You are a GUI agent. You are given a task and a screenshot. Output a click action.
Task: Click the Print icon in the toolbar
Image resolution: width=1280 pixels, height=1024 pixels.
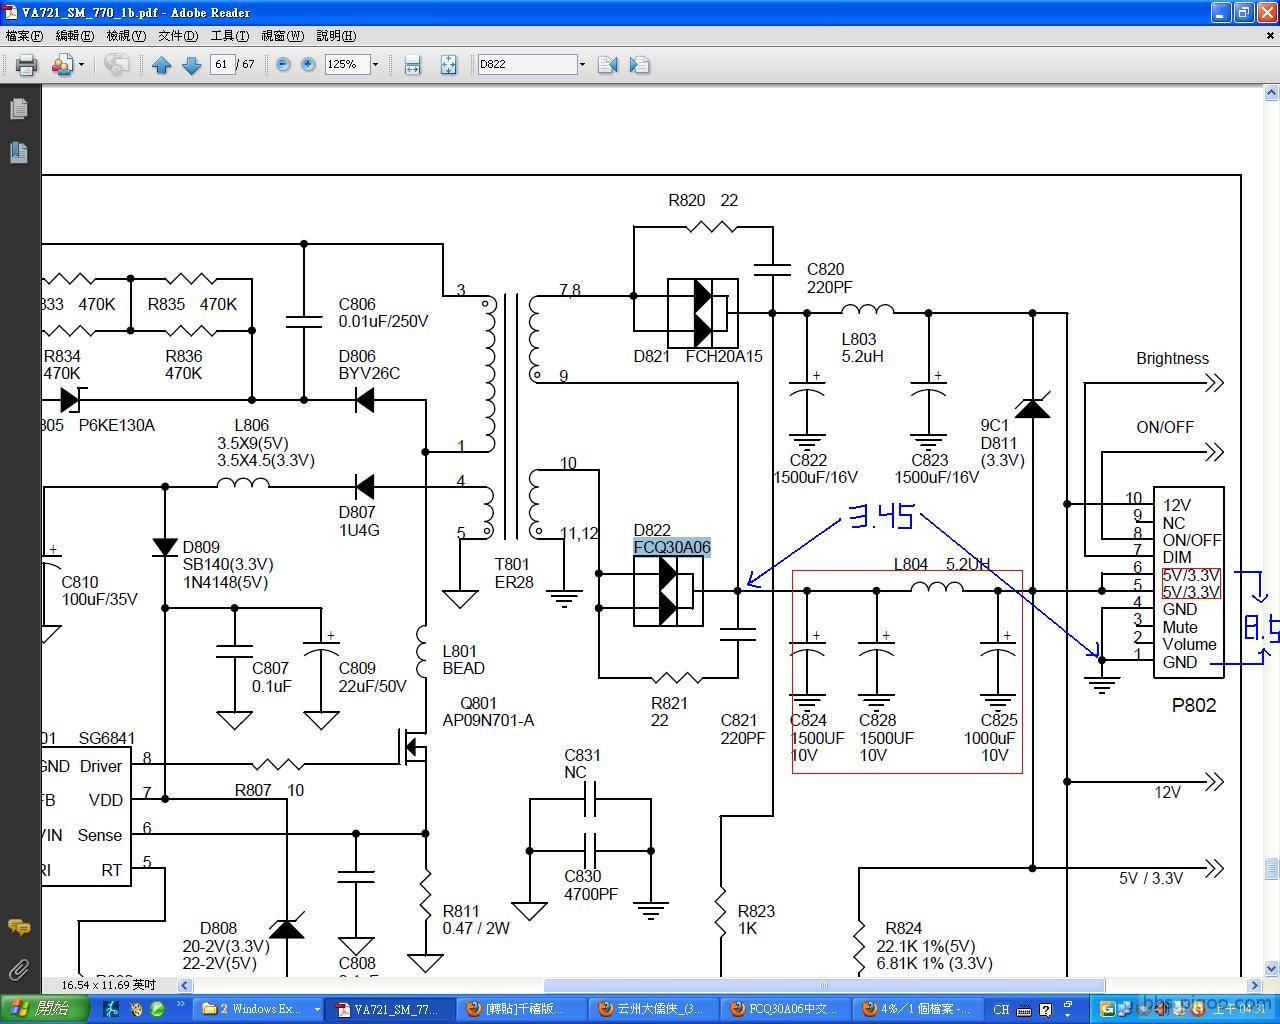27,65
